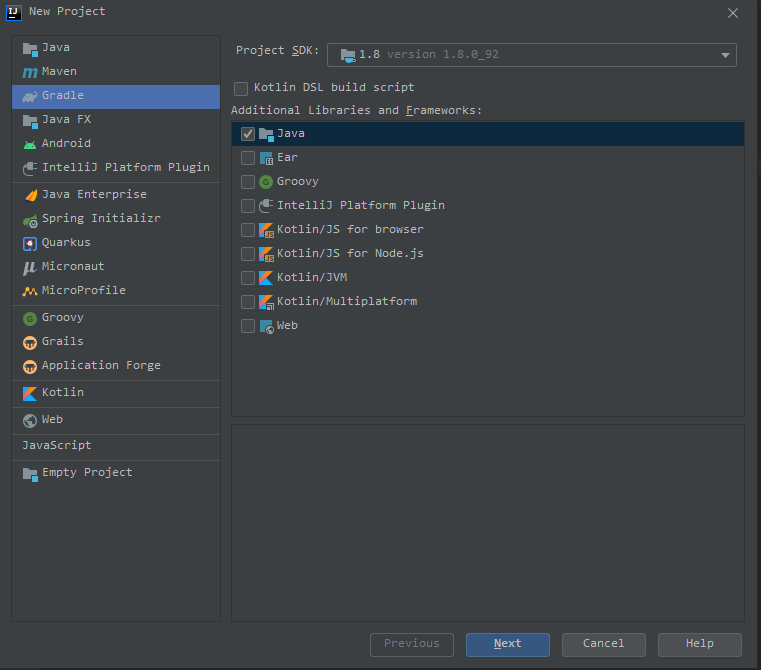Select Java FX project type

(x=116, y=120)
